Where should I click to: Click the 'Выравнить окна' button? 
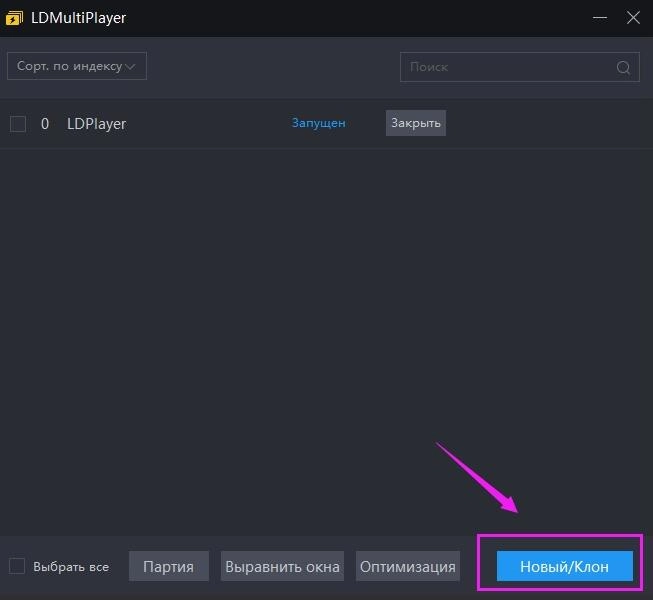[x=282, y=567]
